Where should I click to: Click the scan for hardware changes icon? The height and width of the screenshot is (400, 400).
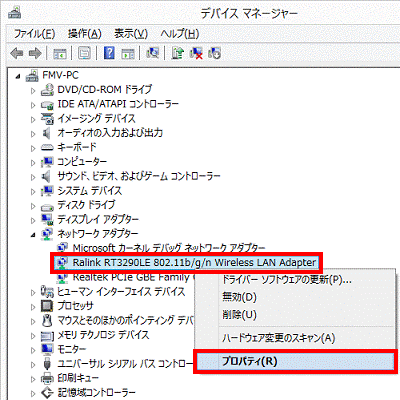click(x=153, y=53)
